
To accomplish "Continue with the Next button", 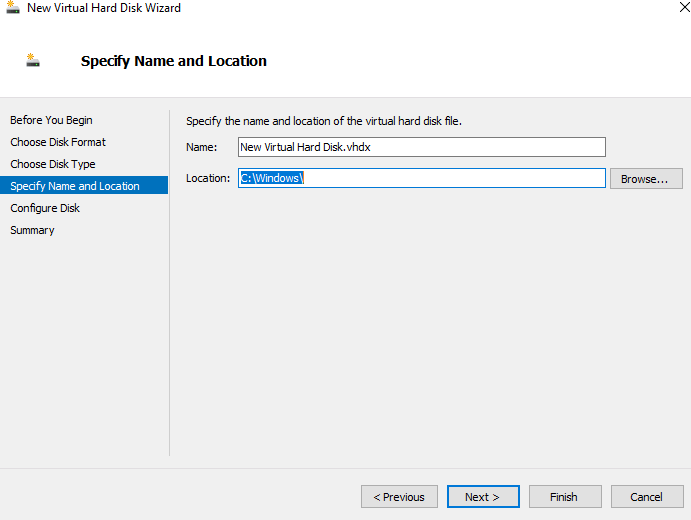I will [x=483, y=497].
